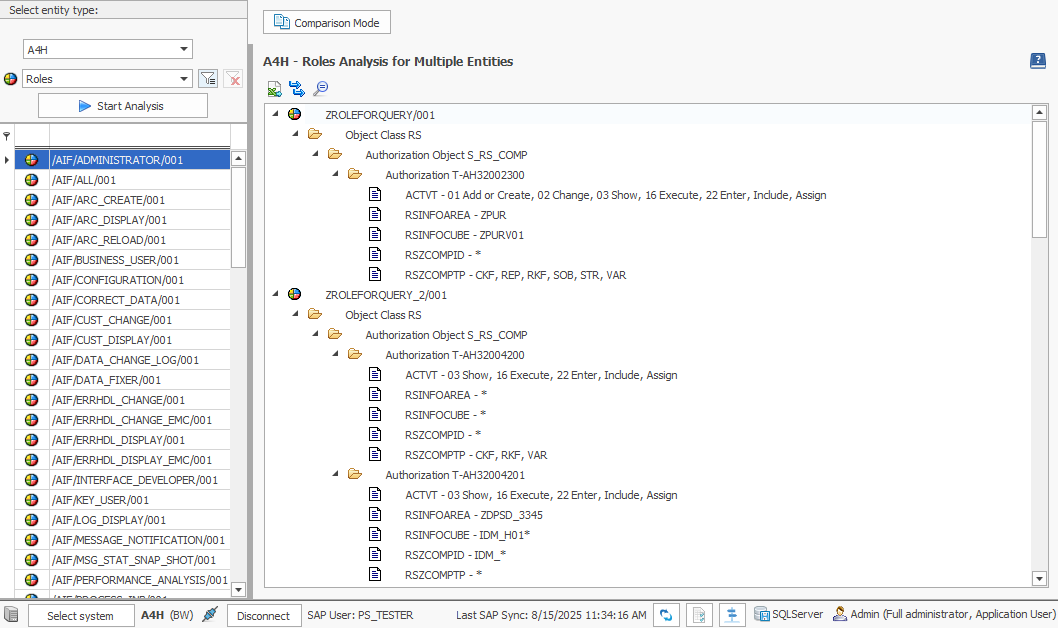
Task: Click the results tree scrollbar down arrow
Action: tap(1039, 578)
